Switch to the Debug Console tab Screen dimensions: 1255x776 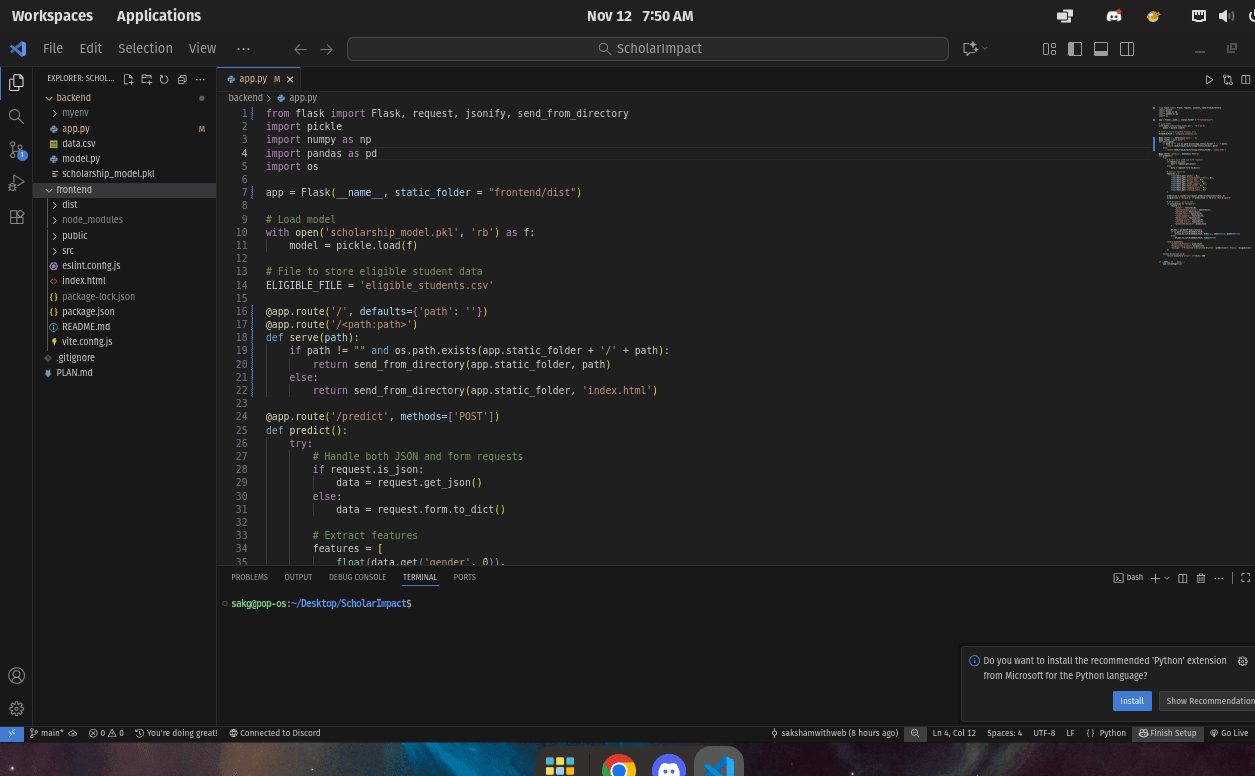coord(357,577)
